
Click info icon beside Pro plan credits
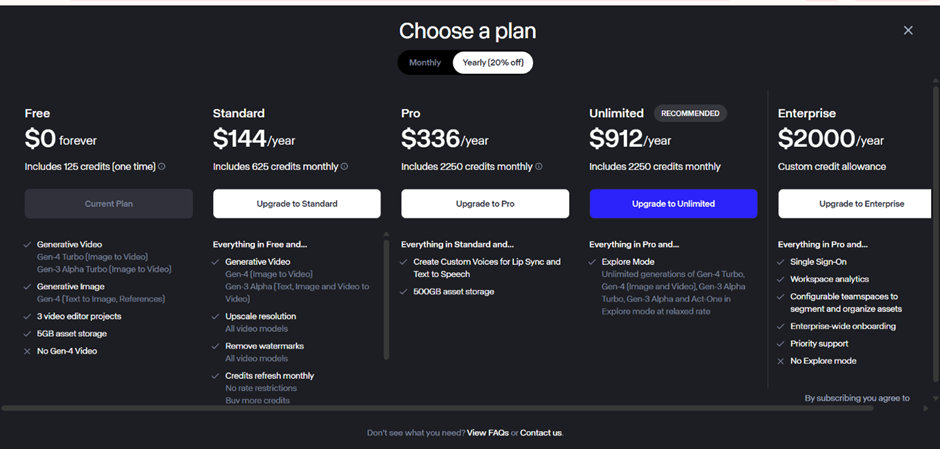pos(539,167)
